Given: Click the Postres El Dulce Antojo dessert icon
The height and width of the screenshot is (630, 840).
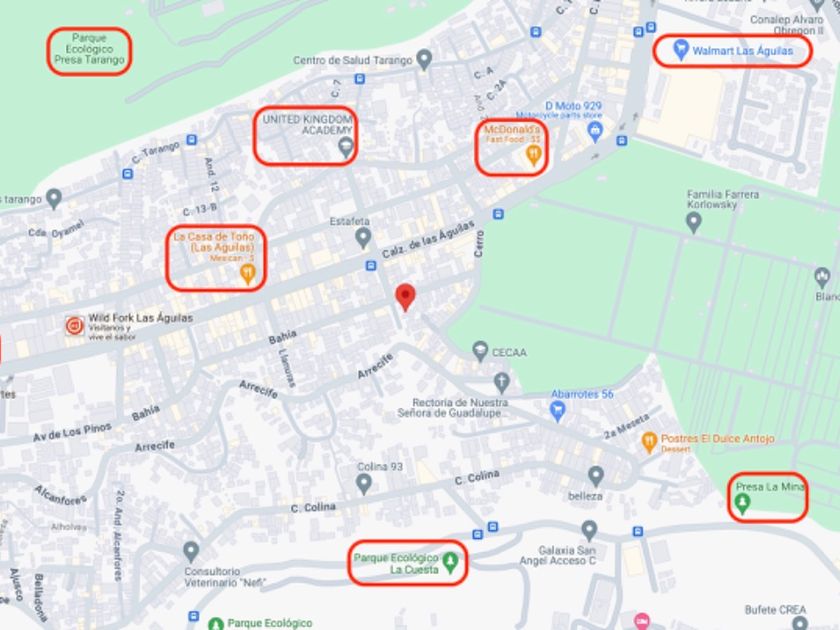Looking at the screenshot, I should pyautogui.click(x=649, y=442).
